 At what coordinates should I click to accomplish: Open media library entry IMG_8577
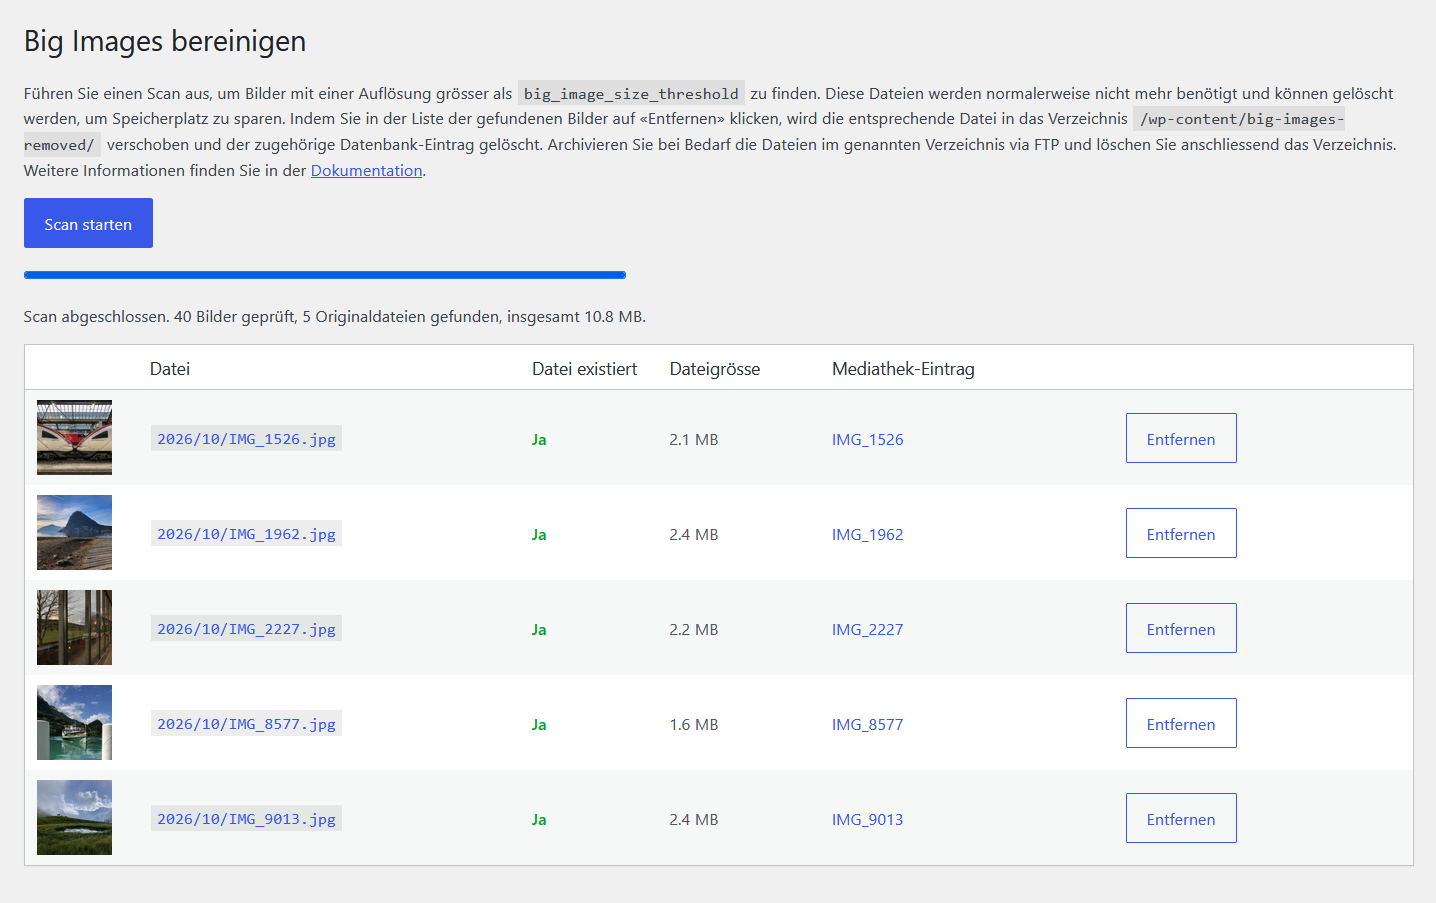[867, 724]
